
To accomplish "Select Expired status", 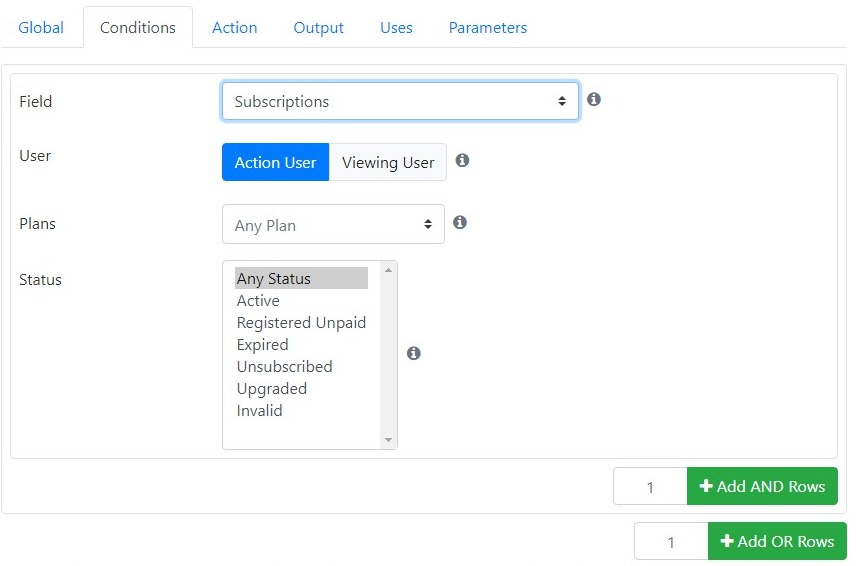I will (x=301, y=345).
